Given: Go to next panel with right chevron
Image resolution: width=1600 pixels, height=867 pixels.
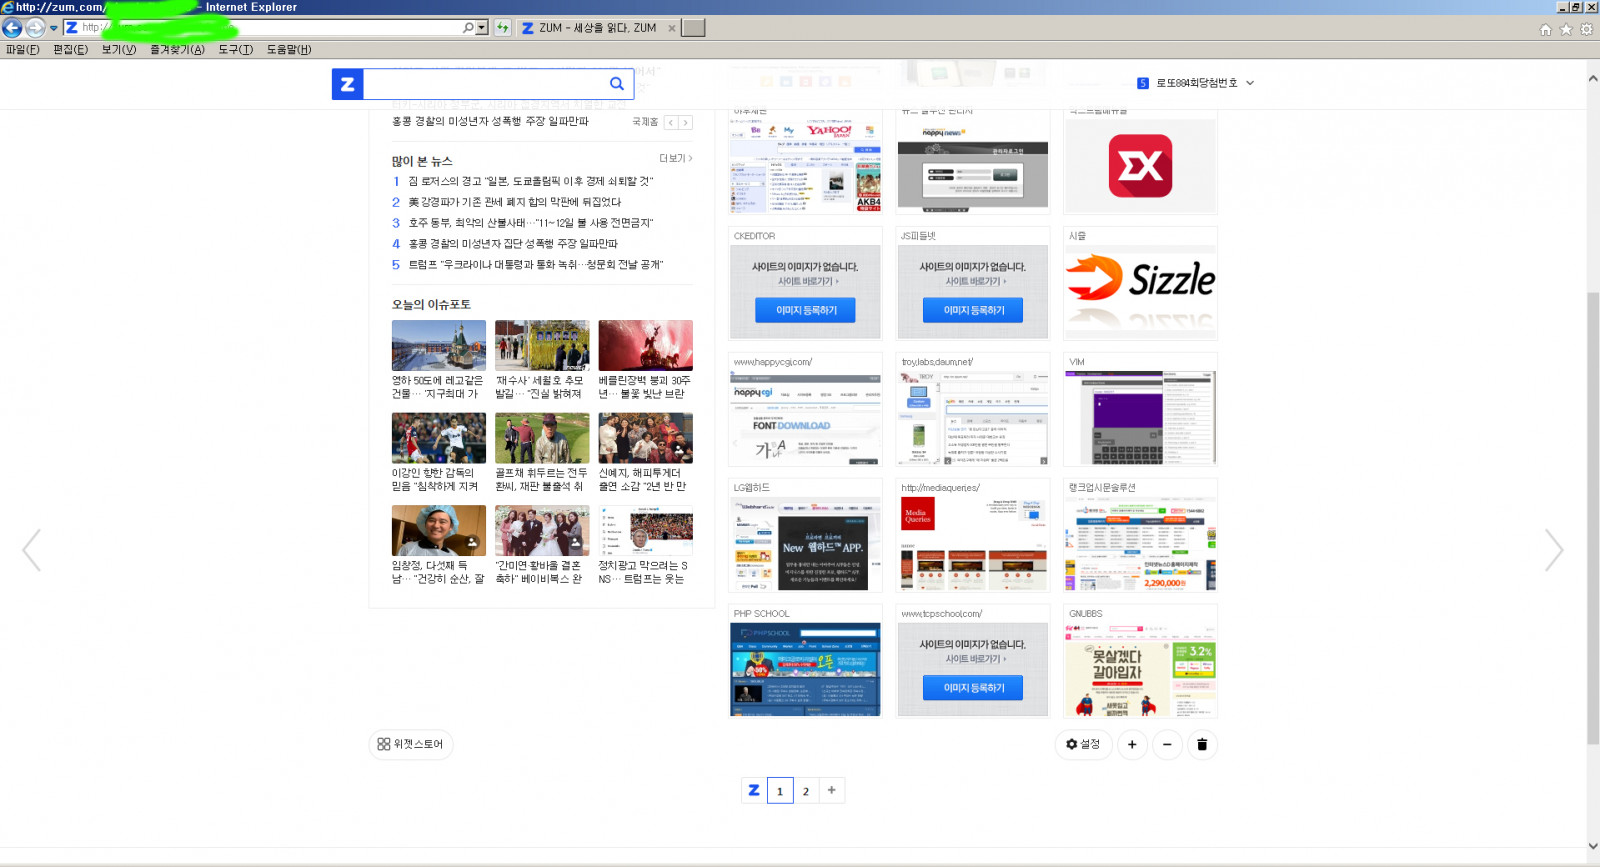Looking at the screenshot, I should click(1553, 550).
